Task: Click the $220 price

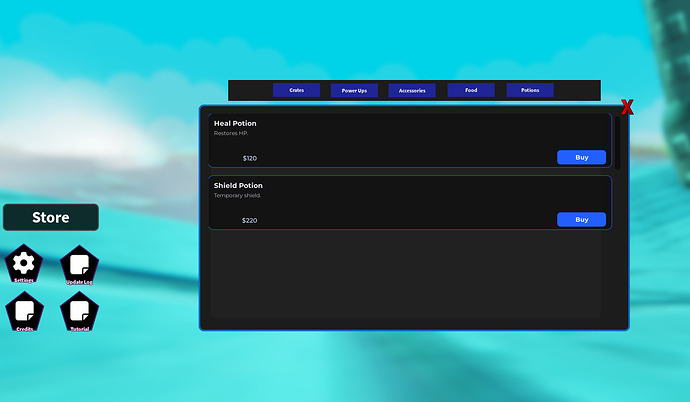Action: click(250, 220)
